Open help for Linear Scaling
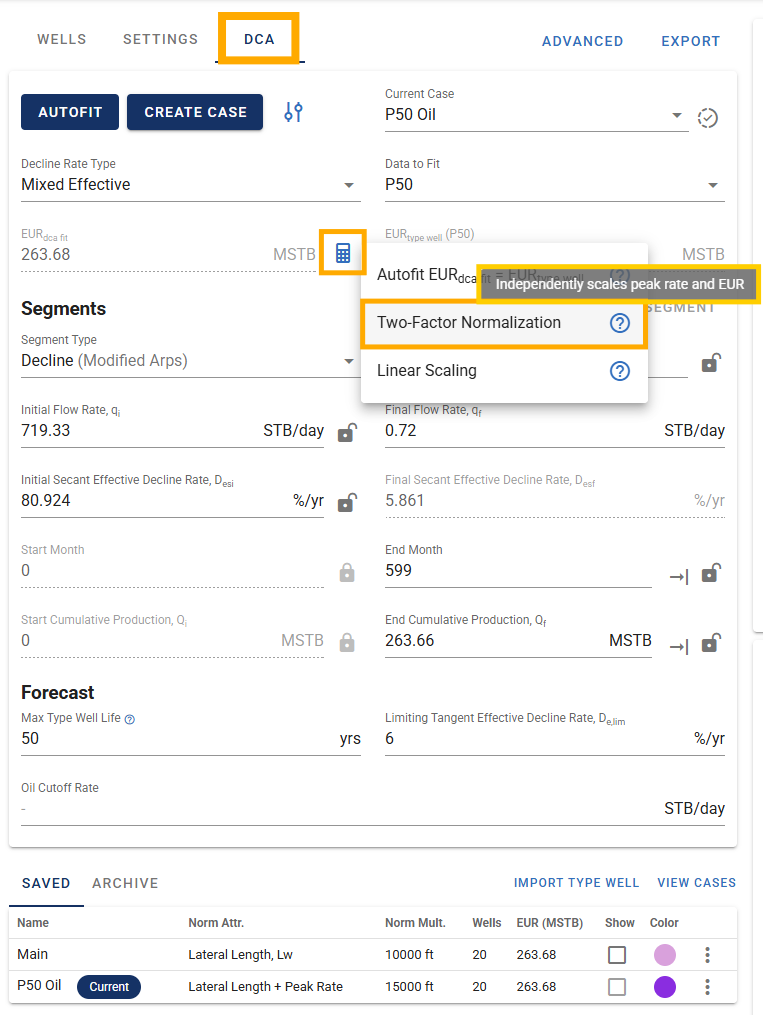Image resolution: width=763 pixels, height=1015 pixels. [619, 371]
